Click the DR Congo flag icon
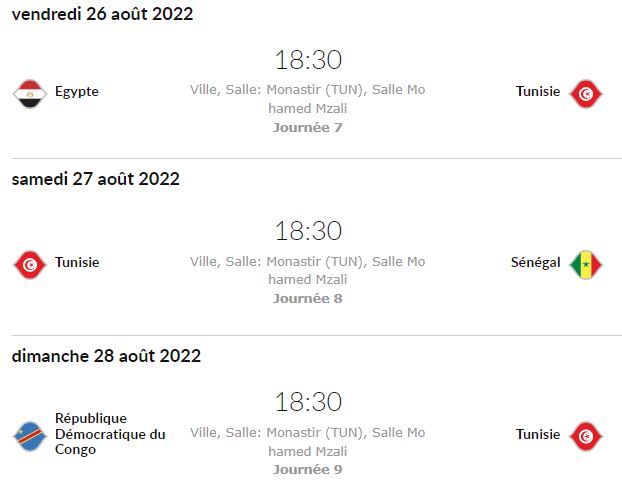The width and height of the screenshot is (622, 491). pos(30,436)
